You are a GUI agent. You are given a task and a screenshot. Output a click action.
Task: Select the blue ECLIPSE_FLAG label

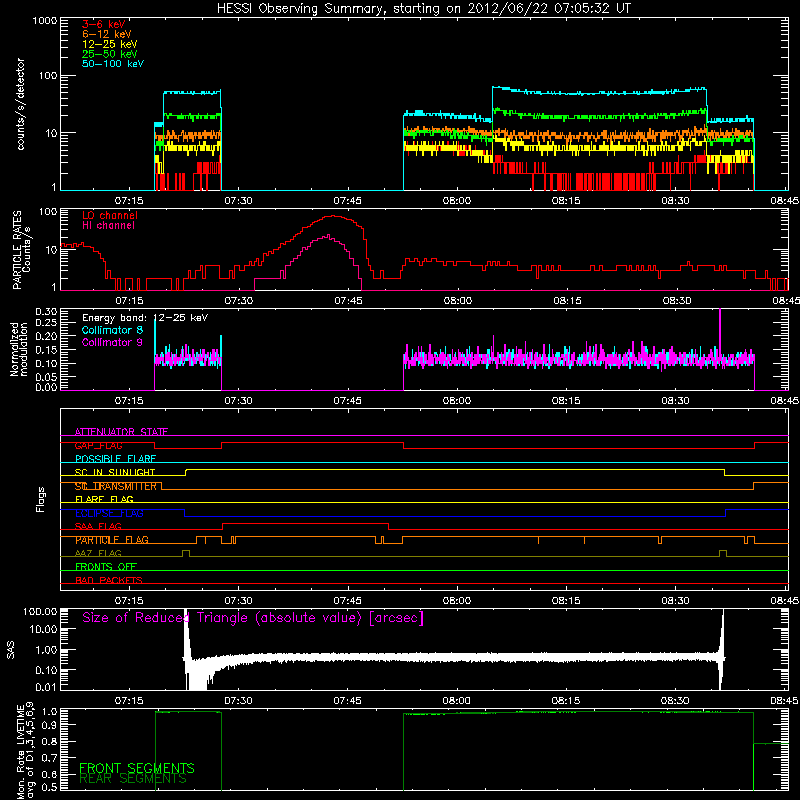click(109, 513)
